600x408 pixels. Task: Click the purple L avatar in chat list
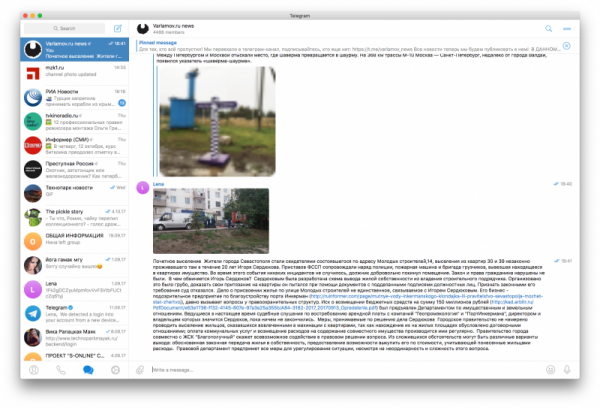[x=33, y=289]
